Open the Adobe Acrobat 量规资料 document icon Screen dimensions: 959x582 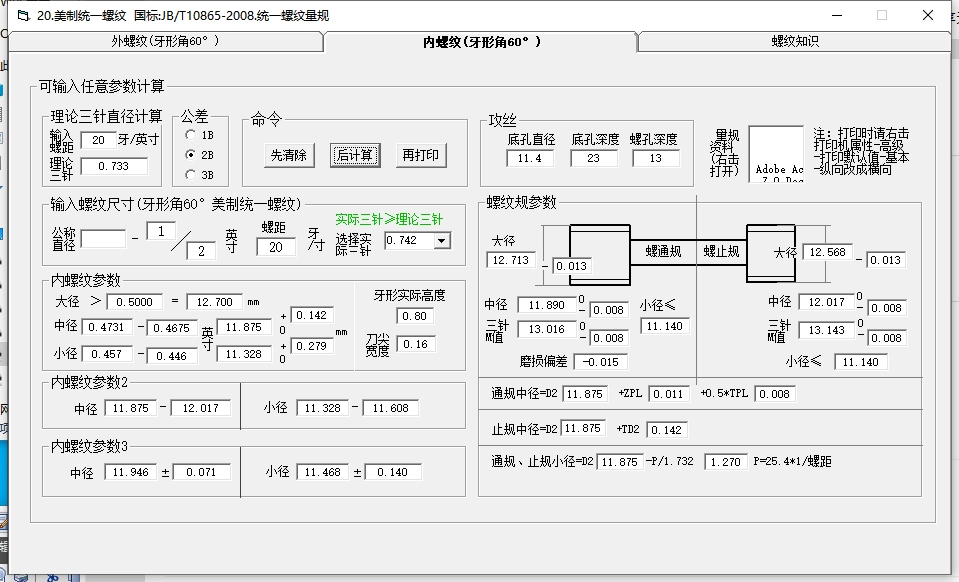point(776,153)
